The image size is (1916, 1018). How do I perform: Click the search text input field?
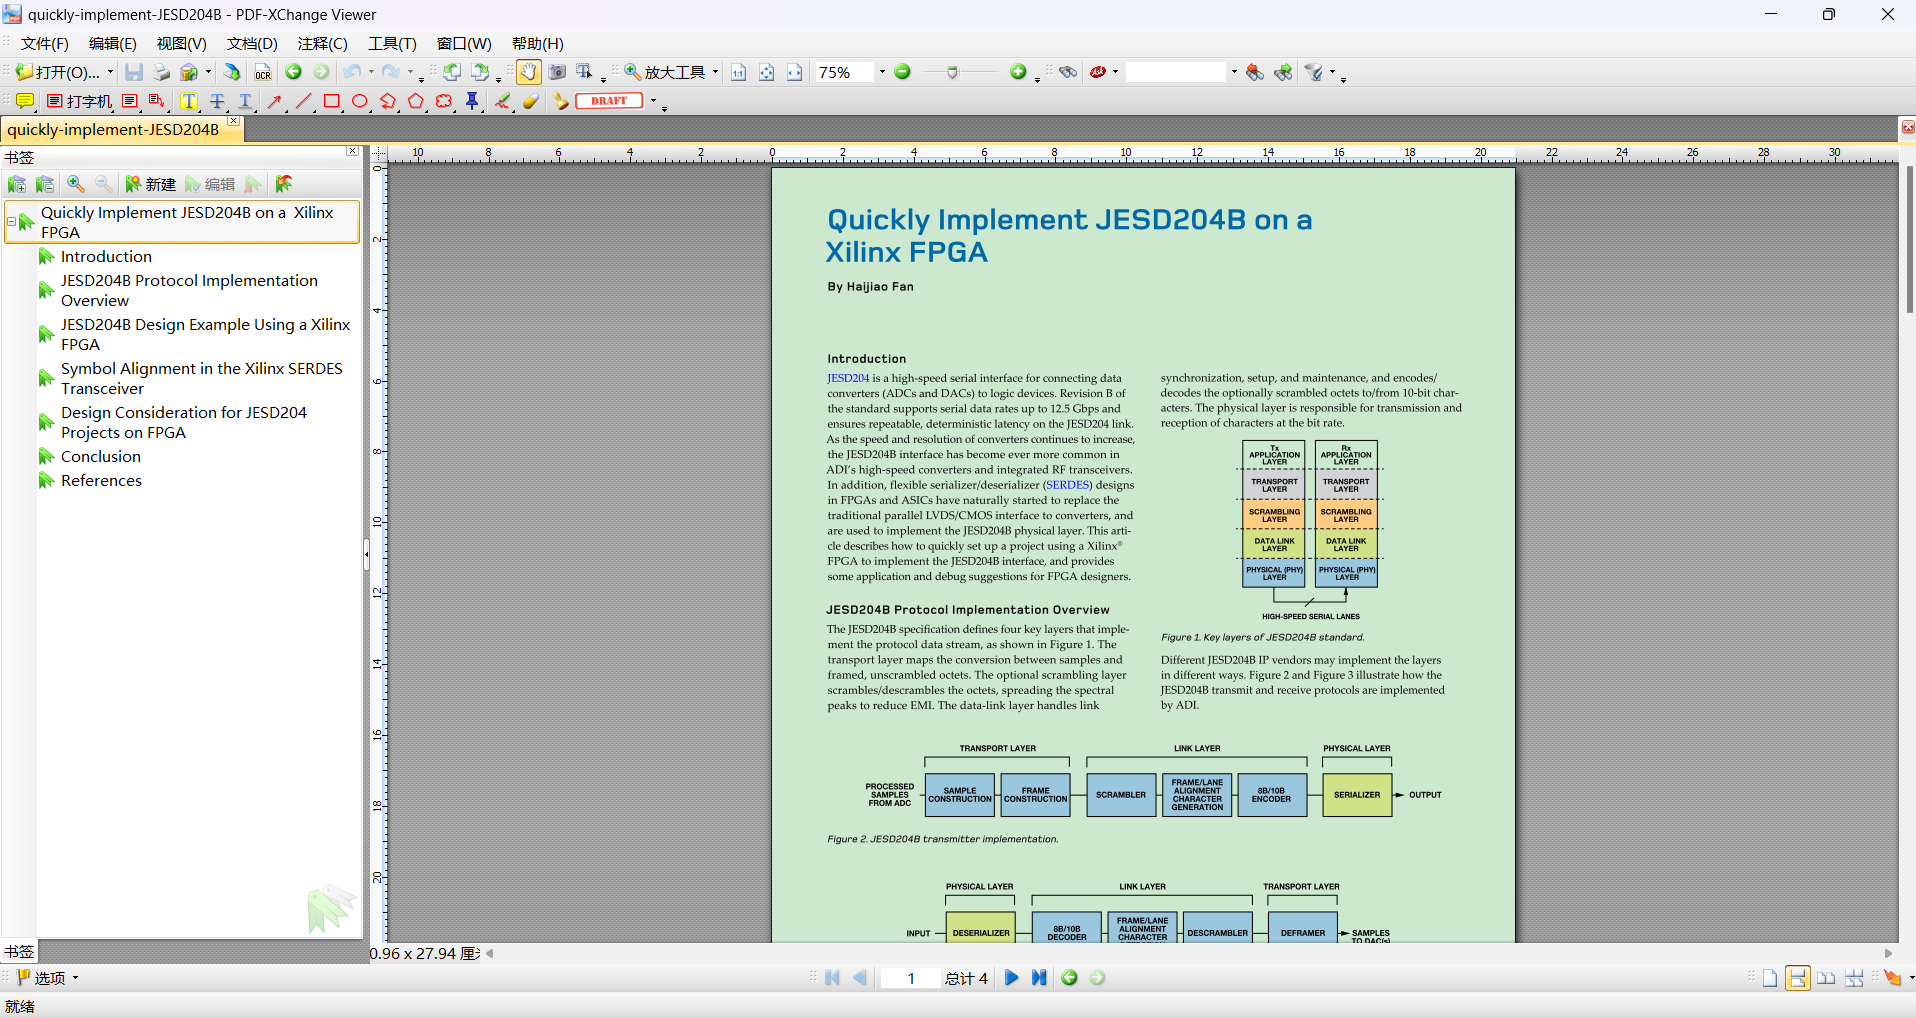(1176, 72)
